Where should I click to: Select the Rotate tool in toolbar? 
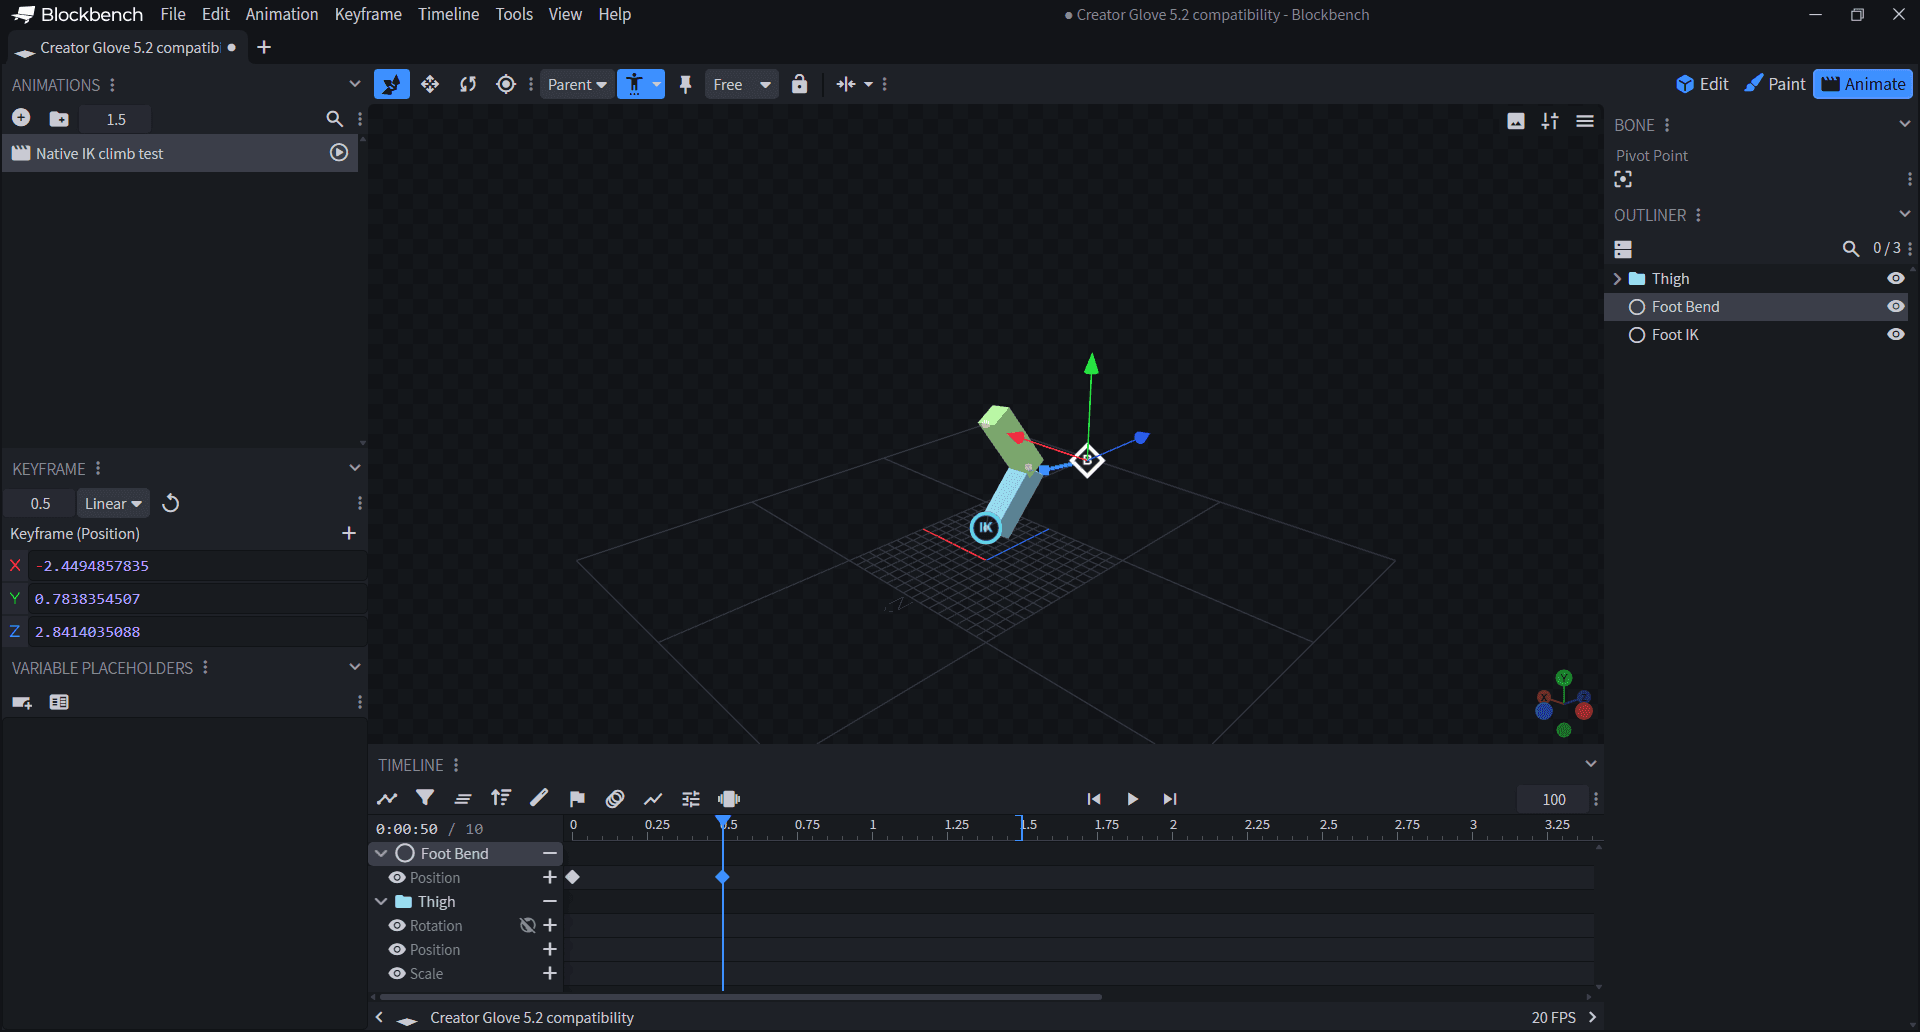[x=468, y=84]
